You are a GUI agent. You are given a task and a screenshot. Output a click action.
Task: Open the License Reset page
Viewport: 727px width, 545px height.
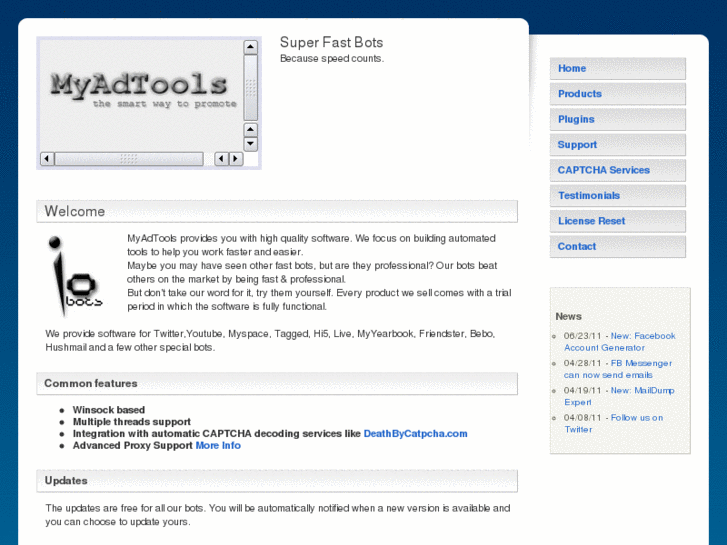pyautogui.click(x=618, y=221)
